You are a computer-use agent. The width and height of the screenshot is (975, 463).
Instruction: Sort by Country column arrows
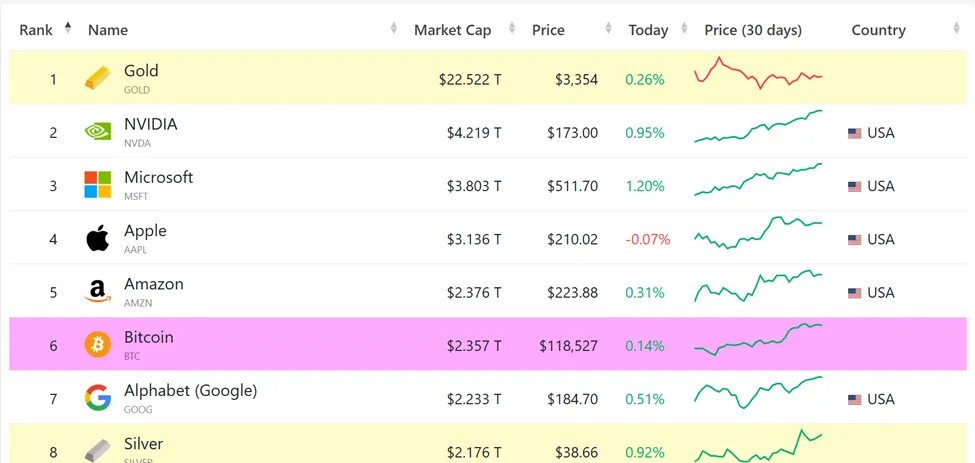coord(956,29)
